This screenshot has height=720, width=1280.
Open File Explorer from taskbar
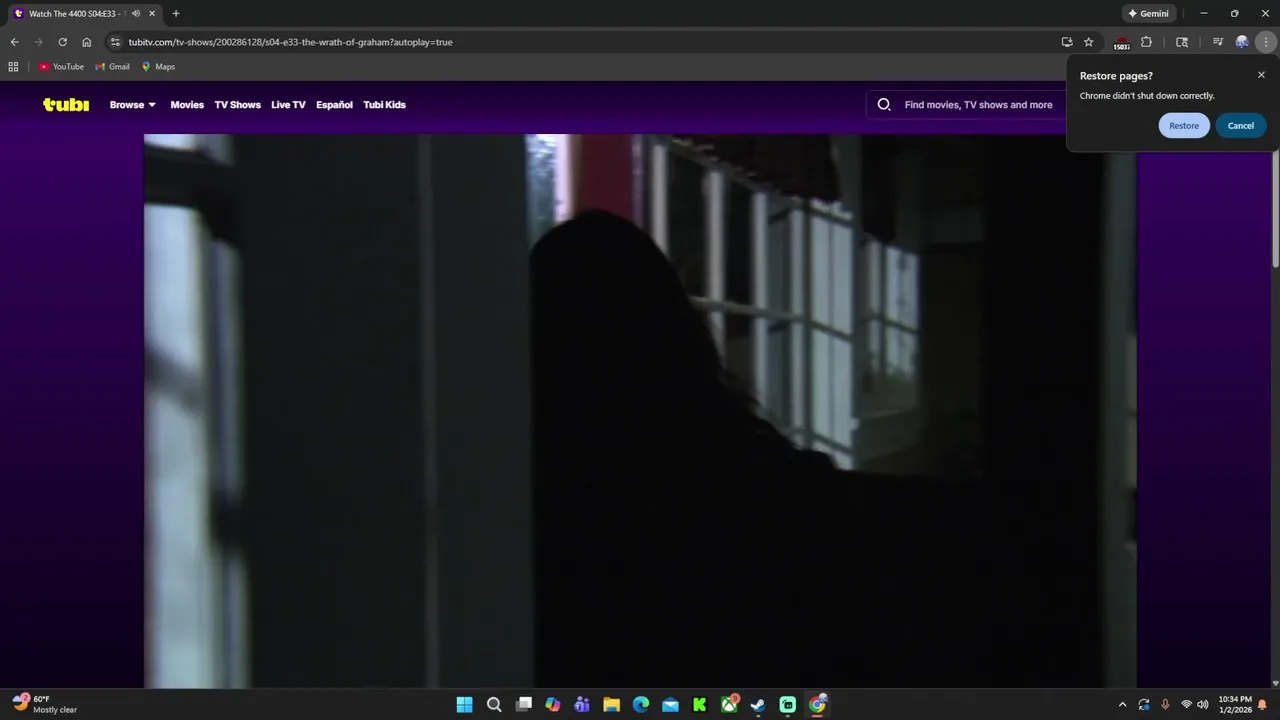(x=611, y=704)
